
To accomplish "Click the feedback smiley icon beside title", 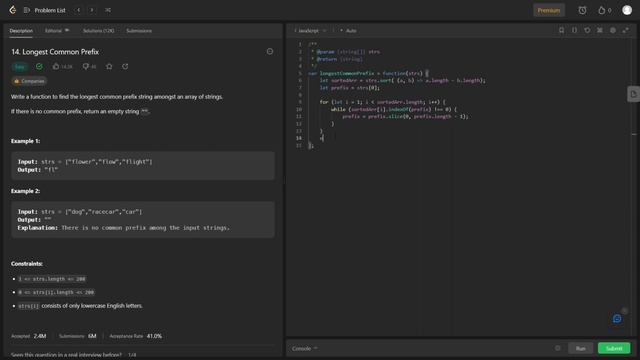I will [270, 51].
